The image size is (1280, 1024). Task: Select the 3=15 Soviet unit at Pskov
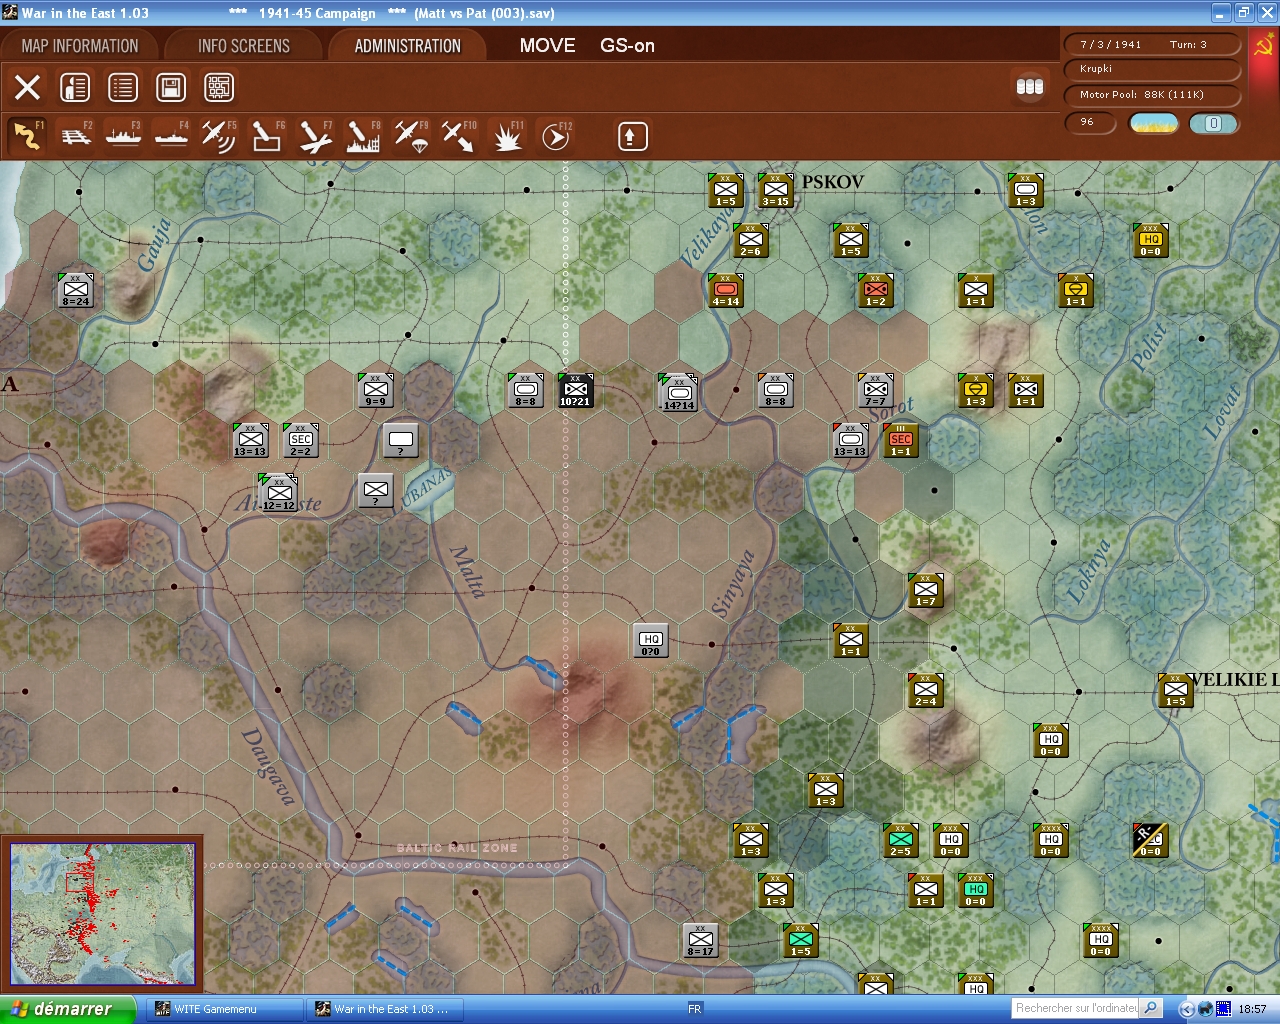click(775, 190)
